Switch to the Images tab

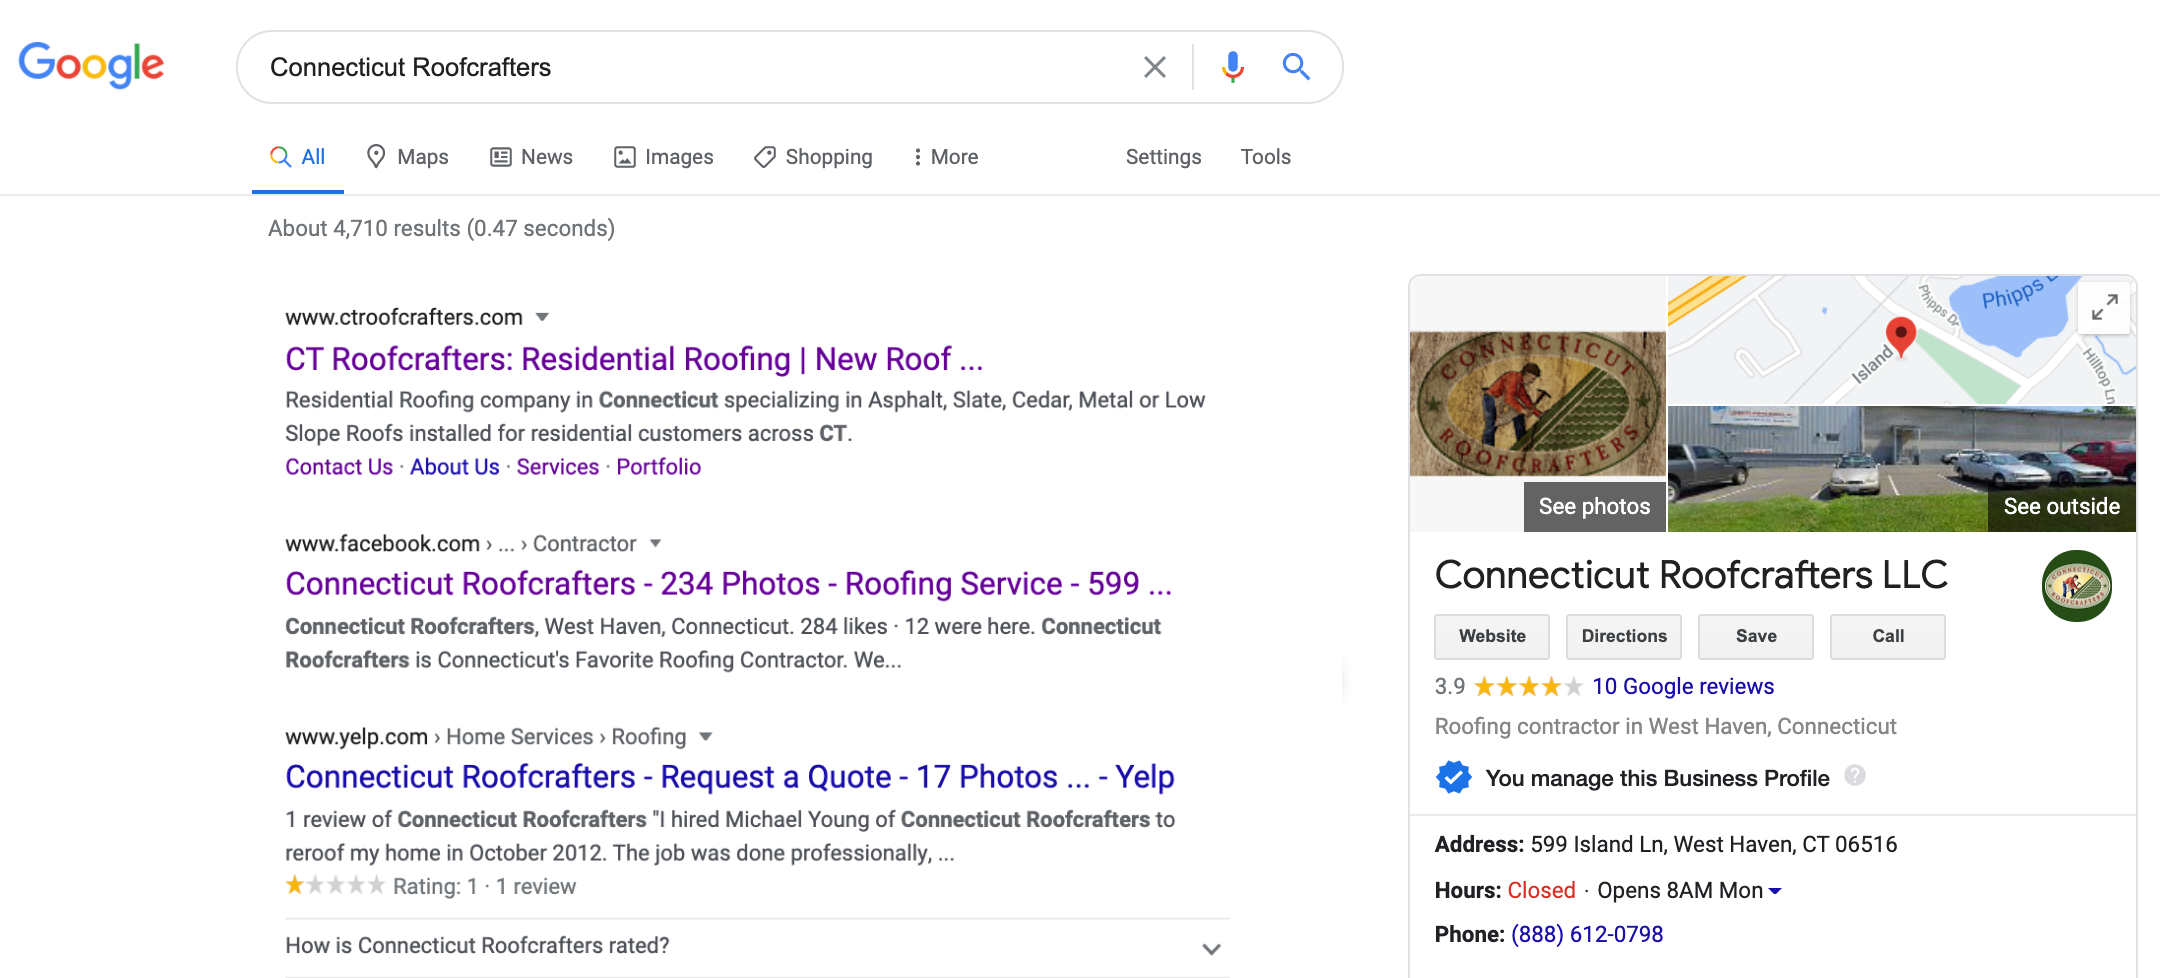pos(663,157)
